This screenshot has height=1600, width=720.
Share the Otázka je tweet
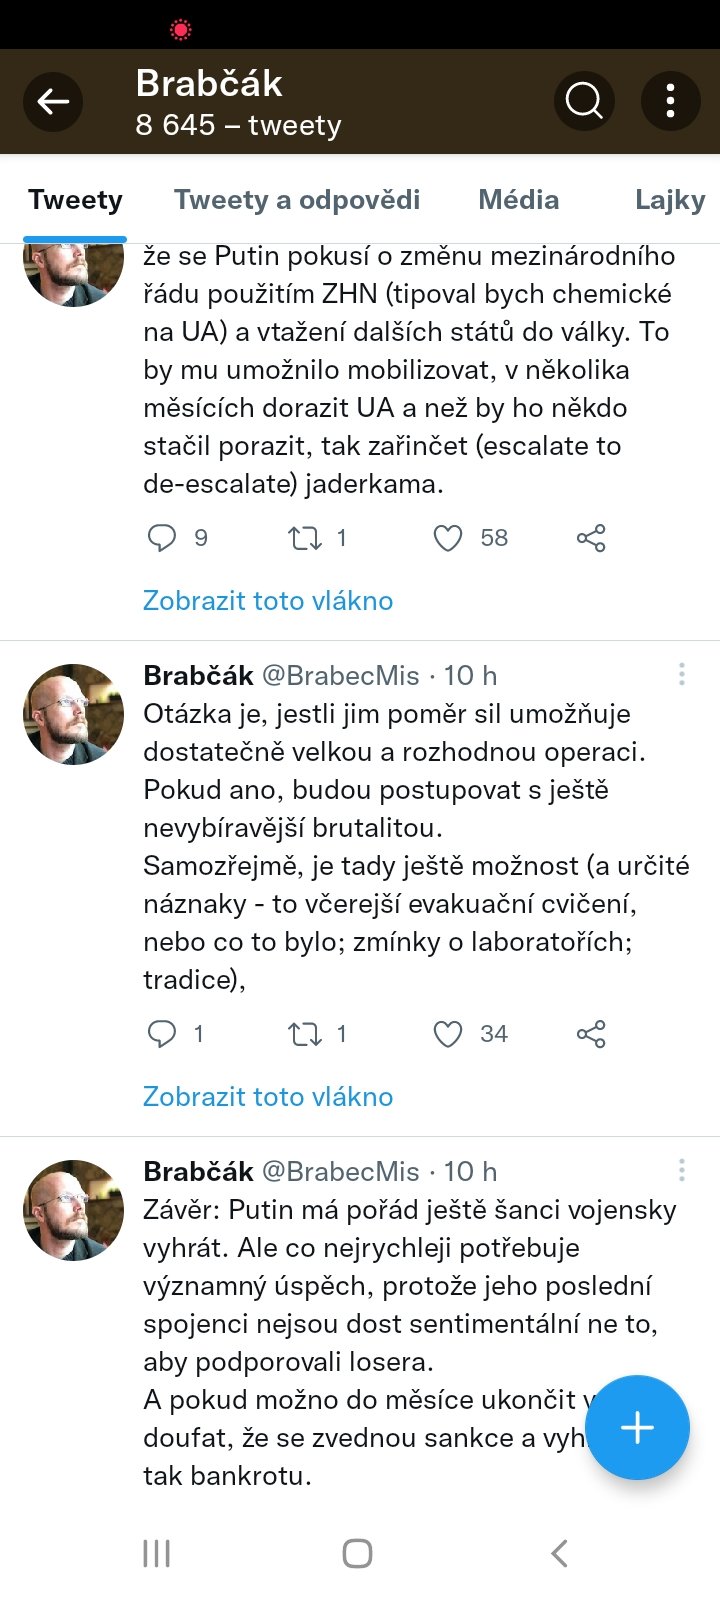pos(591,1034)
